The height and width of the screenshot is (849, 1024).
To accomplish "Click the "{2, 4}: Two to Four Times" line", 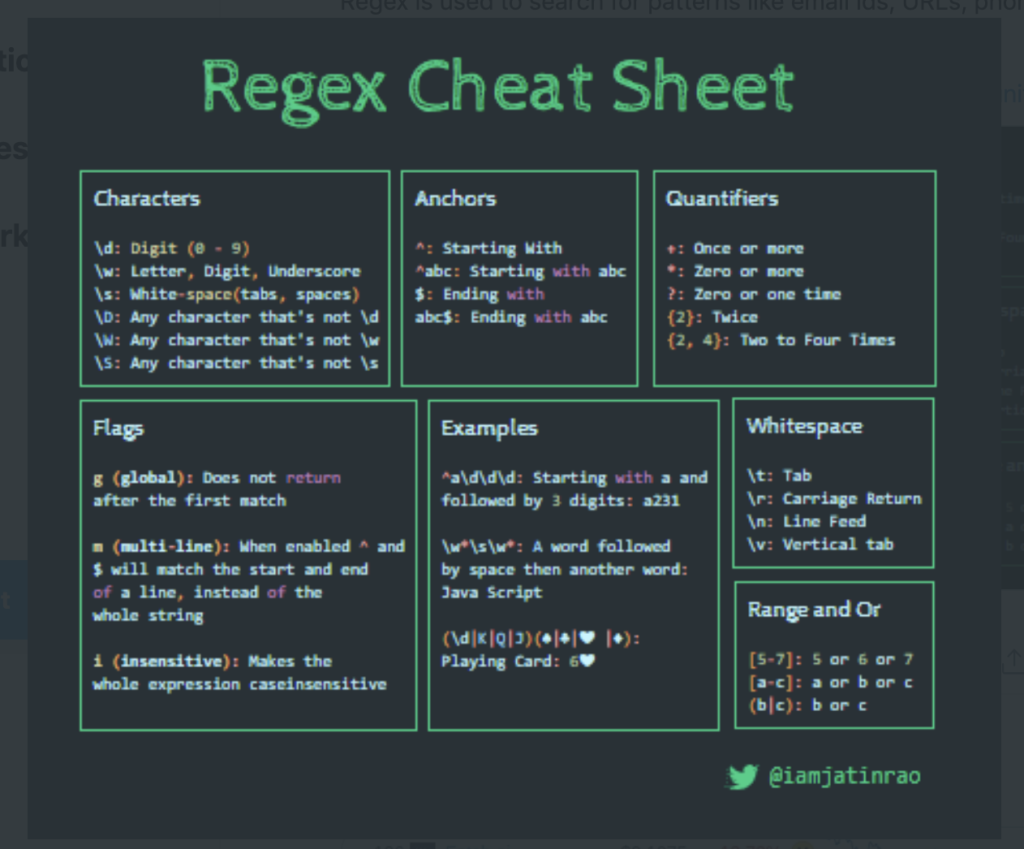I will pos(780,340).
